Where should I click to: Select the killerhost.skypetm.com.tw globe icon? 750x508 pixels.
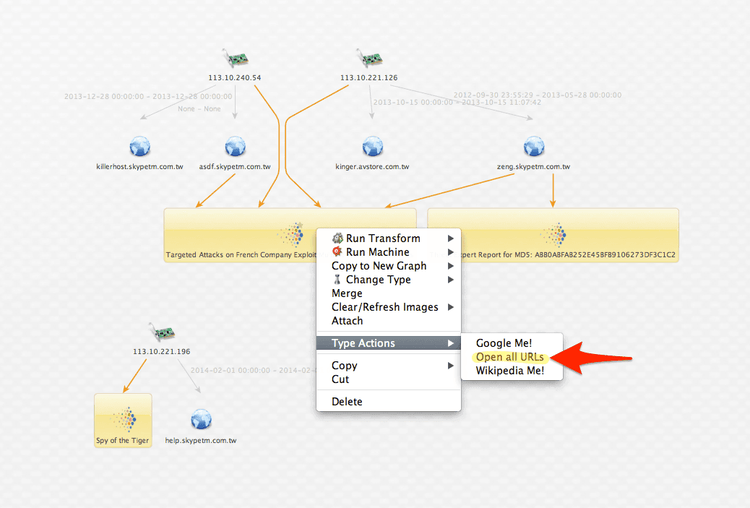pos(139,147)
